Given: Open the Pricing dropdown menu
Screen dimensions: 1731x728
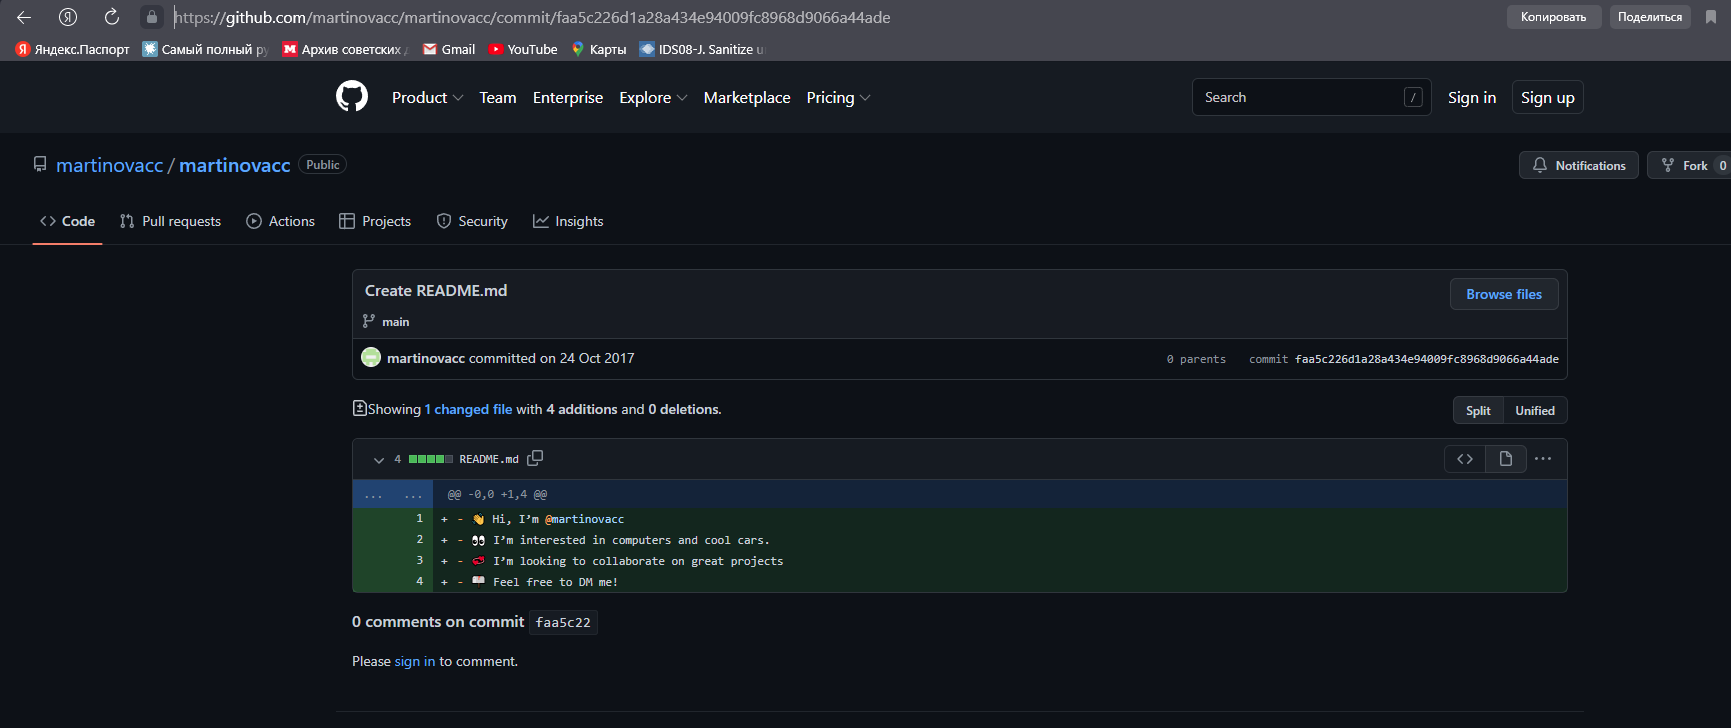Looking at the screenshot, I should coord(838,98).
